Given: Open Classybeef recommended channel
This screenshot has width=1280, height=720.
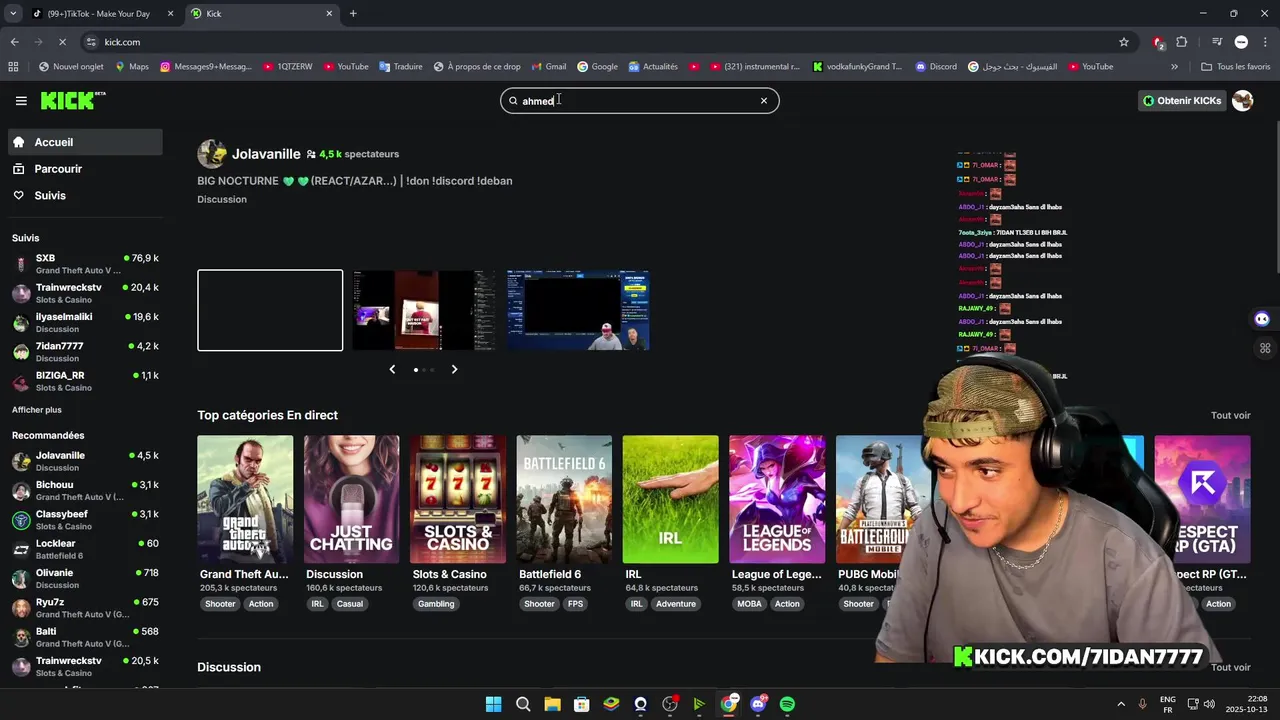Looking at the screenshot, I should (x=85, y=520).
